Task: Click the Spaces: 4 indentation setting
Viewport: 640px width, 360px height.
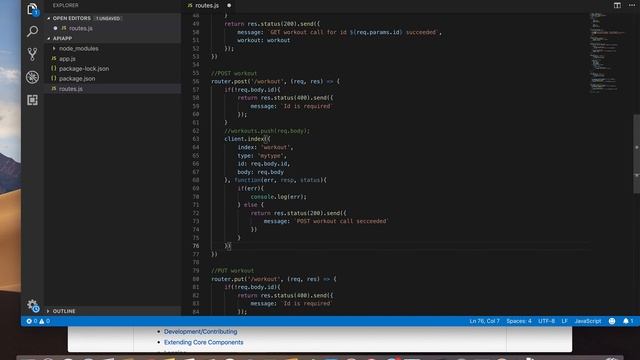Action: tap(519, 321)
